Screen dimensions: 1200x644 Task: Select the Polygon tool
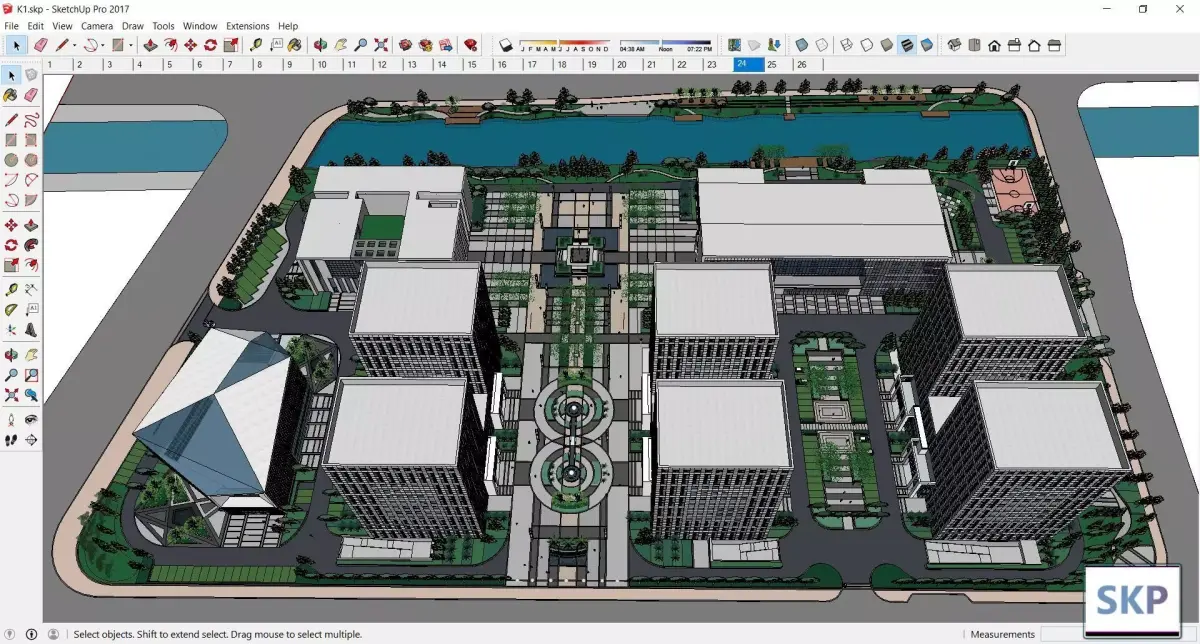pyautogui.click(x=31, y=160)
